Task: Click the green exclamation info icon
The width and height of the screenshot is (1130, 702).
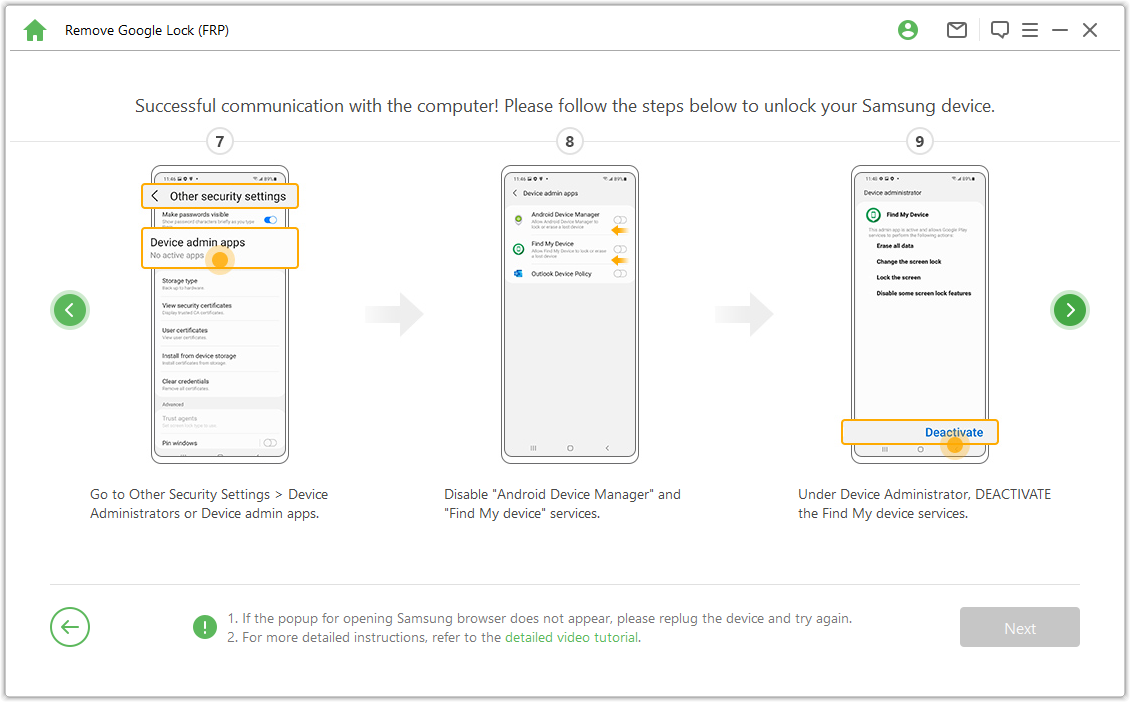Action: point(205,627)
